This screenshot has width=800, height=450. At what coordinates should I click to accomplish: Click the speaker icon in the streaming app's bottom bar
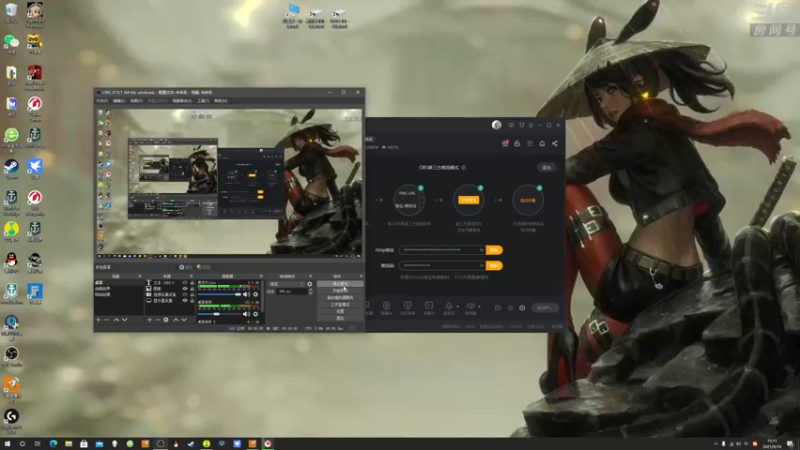coord(470,306)
